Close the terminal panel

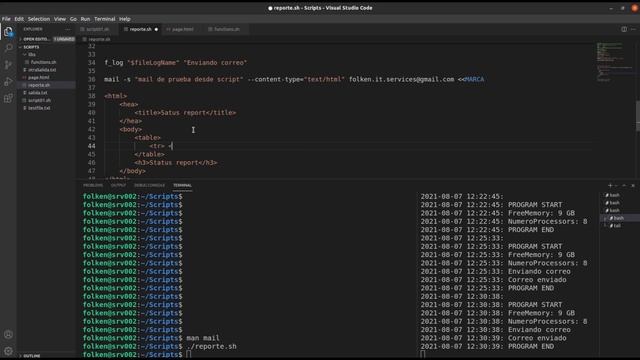click(x=633, y=185)
